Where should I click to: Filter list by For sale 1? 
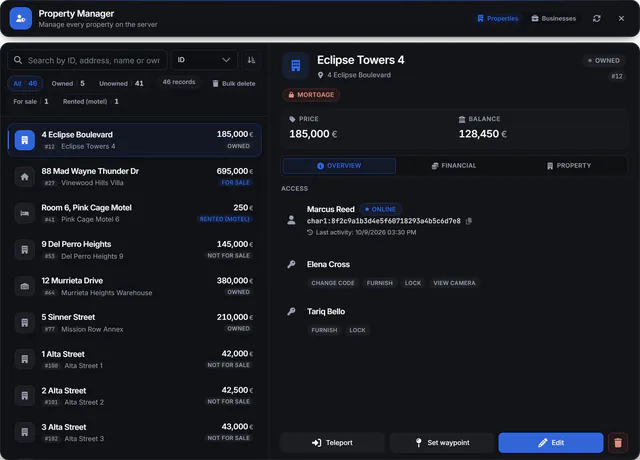pyautogui.click(x=31, y=102)
